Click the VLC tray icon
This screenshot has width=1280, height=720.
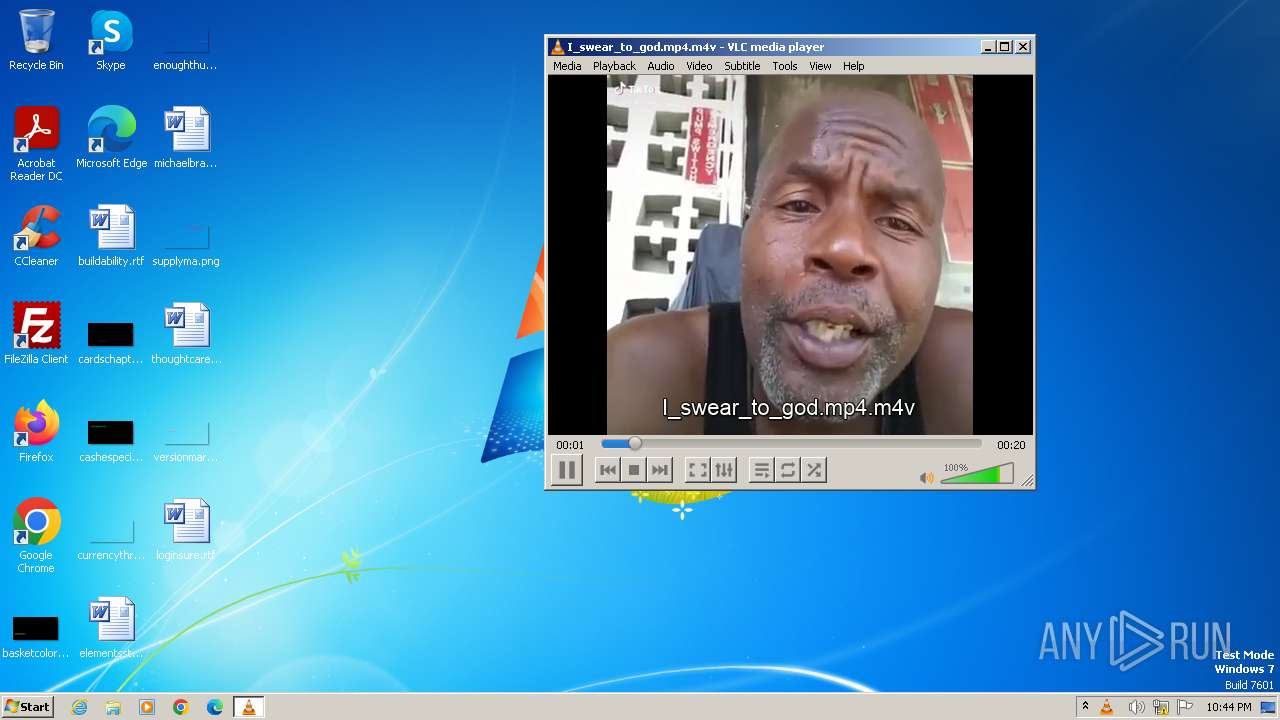[x=1107, y=707]
